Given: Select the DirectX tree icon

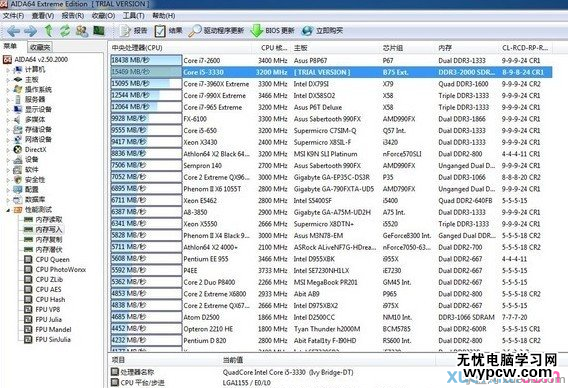Looking at the screenshot, I should click(17, 149).
